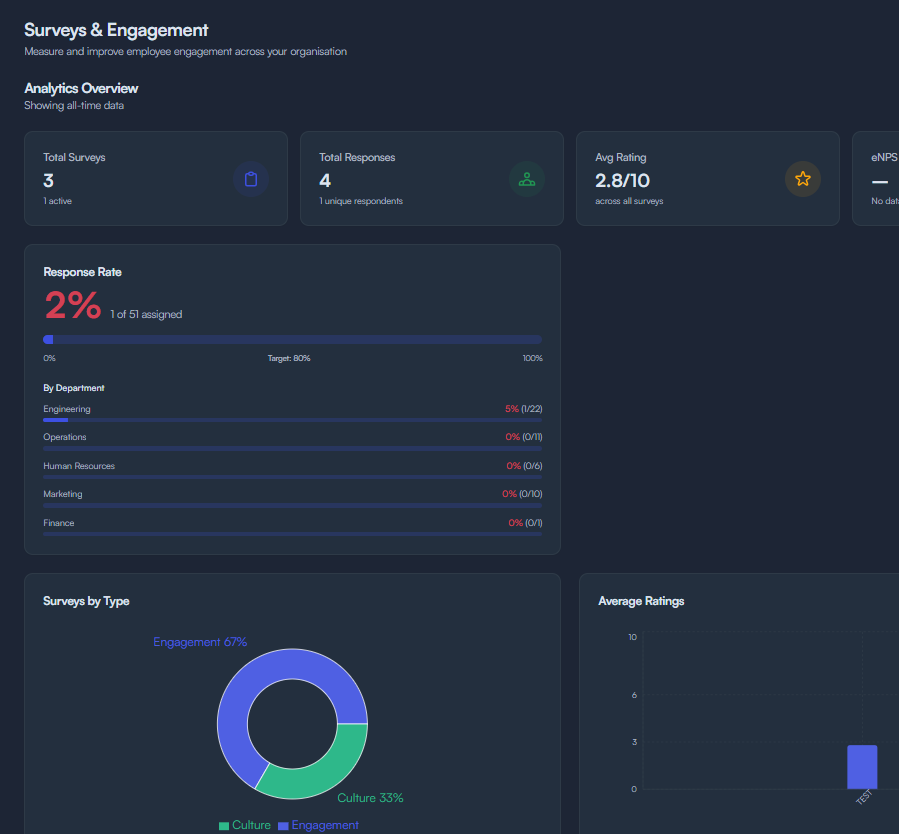Click the 'Target: 80%' label
This screenshot has height=834, width=899.
289,358
